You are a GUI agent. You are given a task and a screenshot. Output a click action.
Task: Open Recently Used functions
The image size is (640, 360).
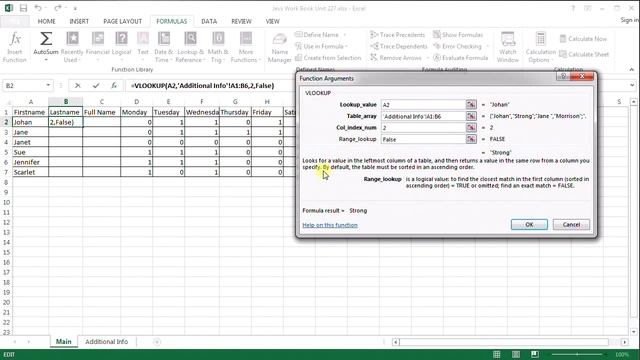(72, 47)
